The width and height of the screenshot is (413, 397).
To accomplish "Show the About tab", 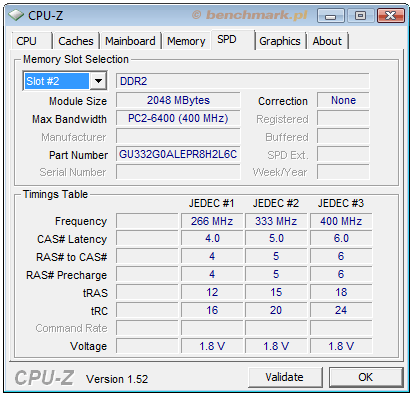I will pyautogui.click(x=327, y=41).
